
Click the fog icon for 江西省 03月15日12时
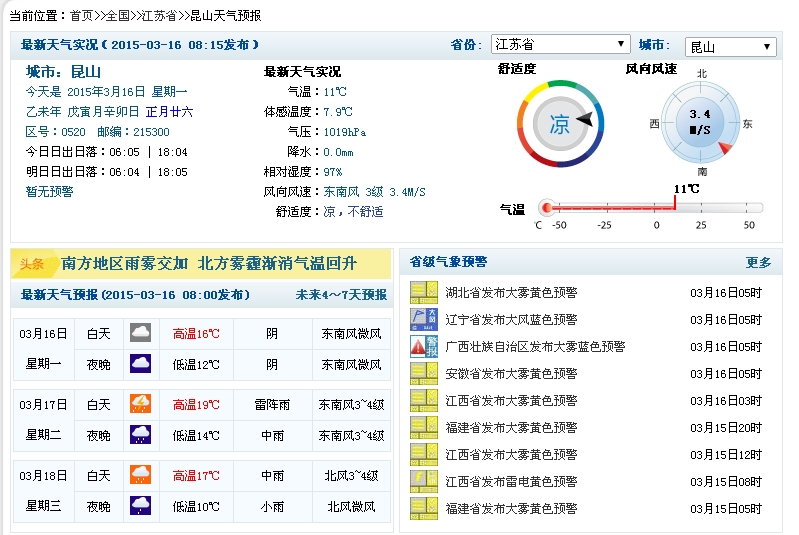[x=424, y=454]
